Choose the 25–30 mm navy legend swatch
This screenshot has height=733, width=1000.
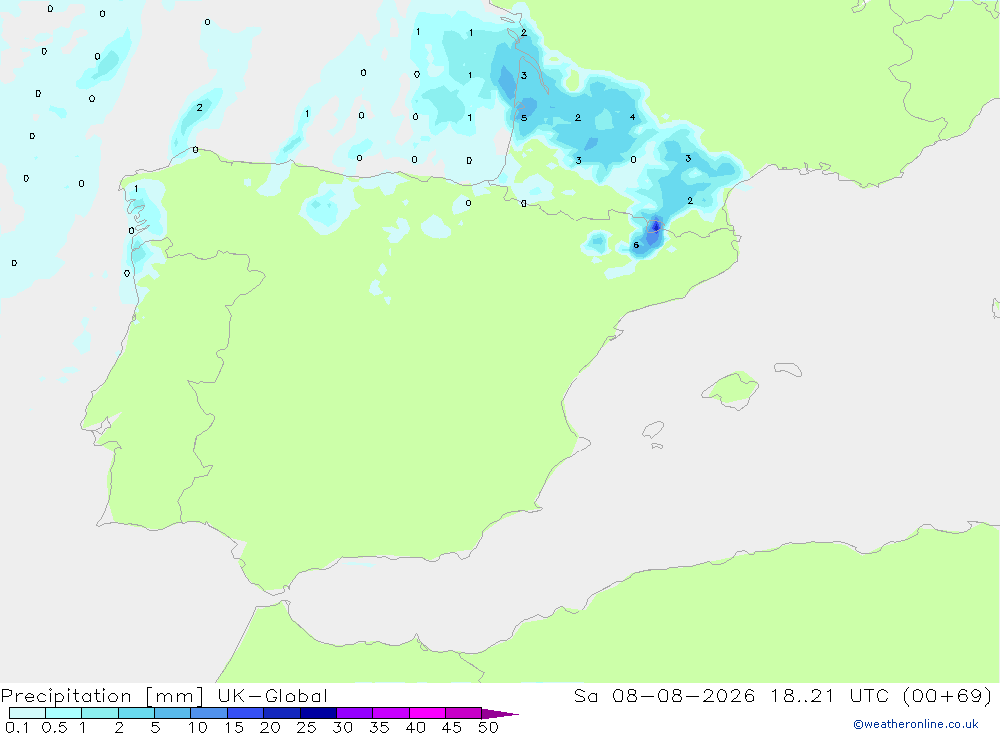(x=318, y=713)
